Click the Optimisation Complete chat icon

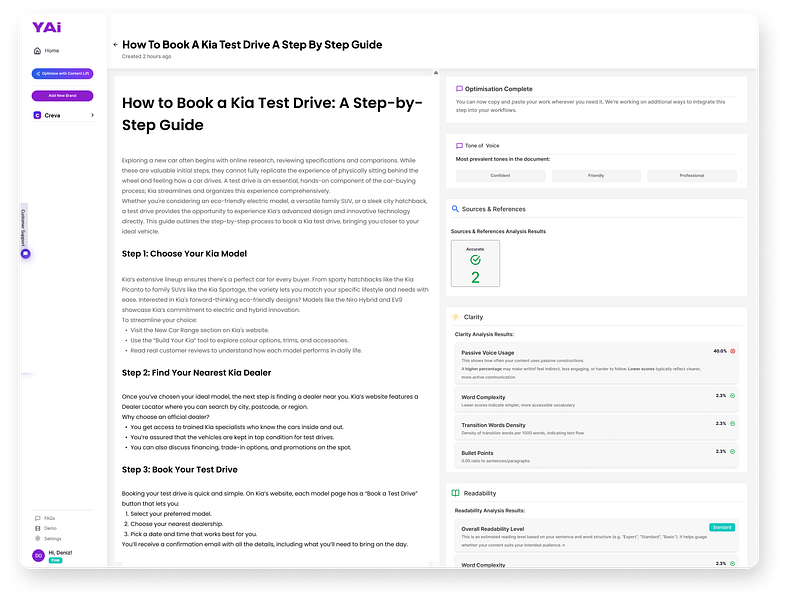click(x=459, y=89)
